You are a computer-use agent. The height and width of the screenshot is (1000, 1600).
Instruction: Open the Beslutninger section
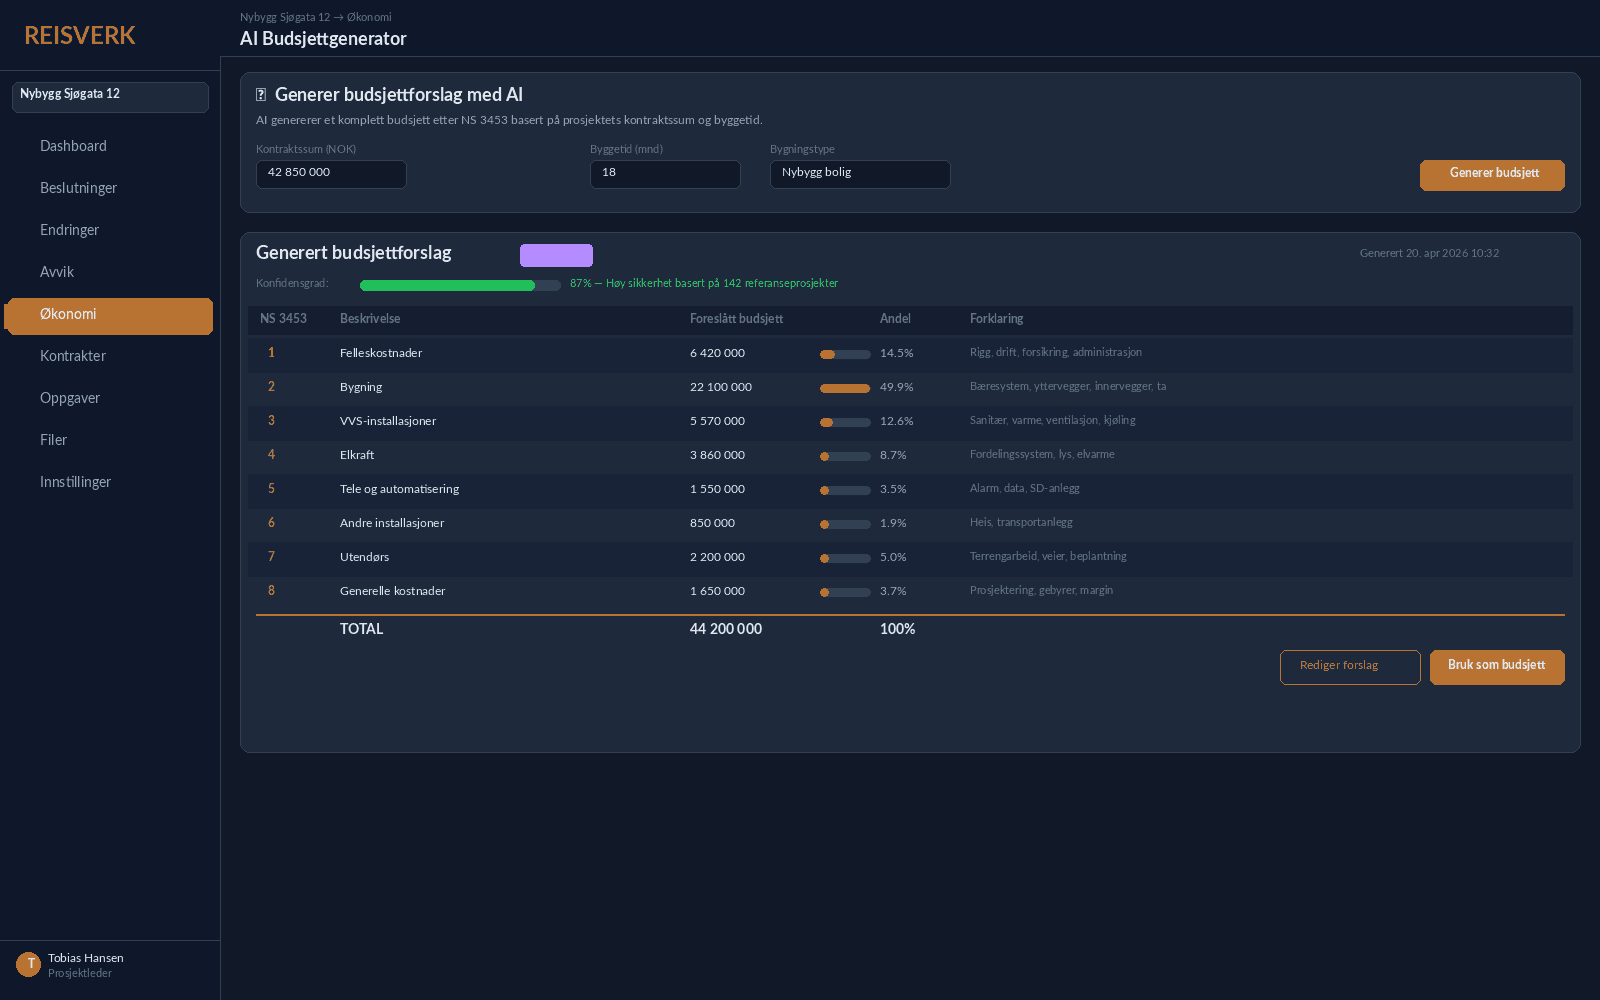click(x=78, y=188)
